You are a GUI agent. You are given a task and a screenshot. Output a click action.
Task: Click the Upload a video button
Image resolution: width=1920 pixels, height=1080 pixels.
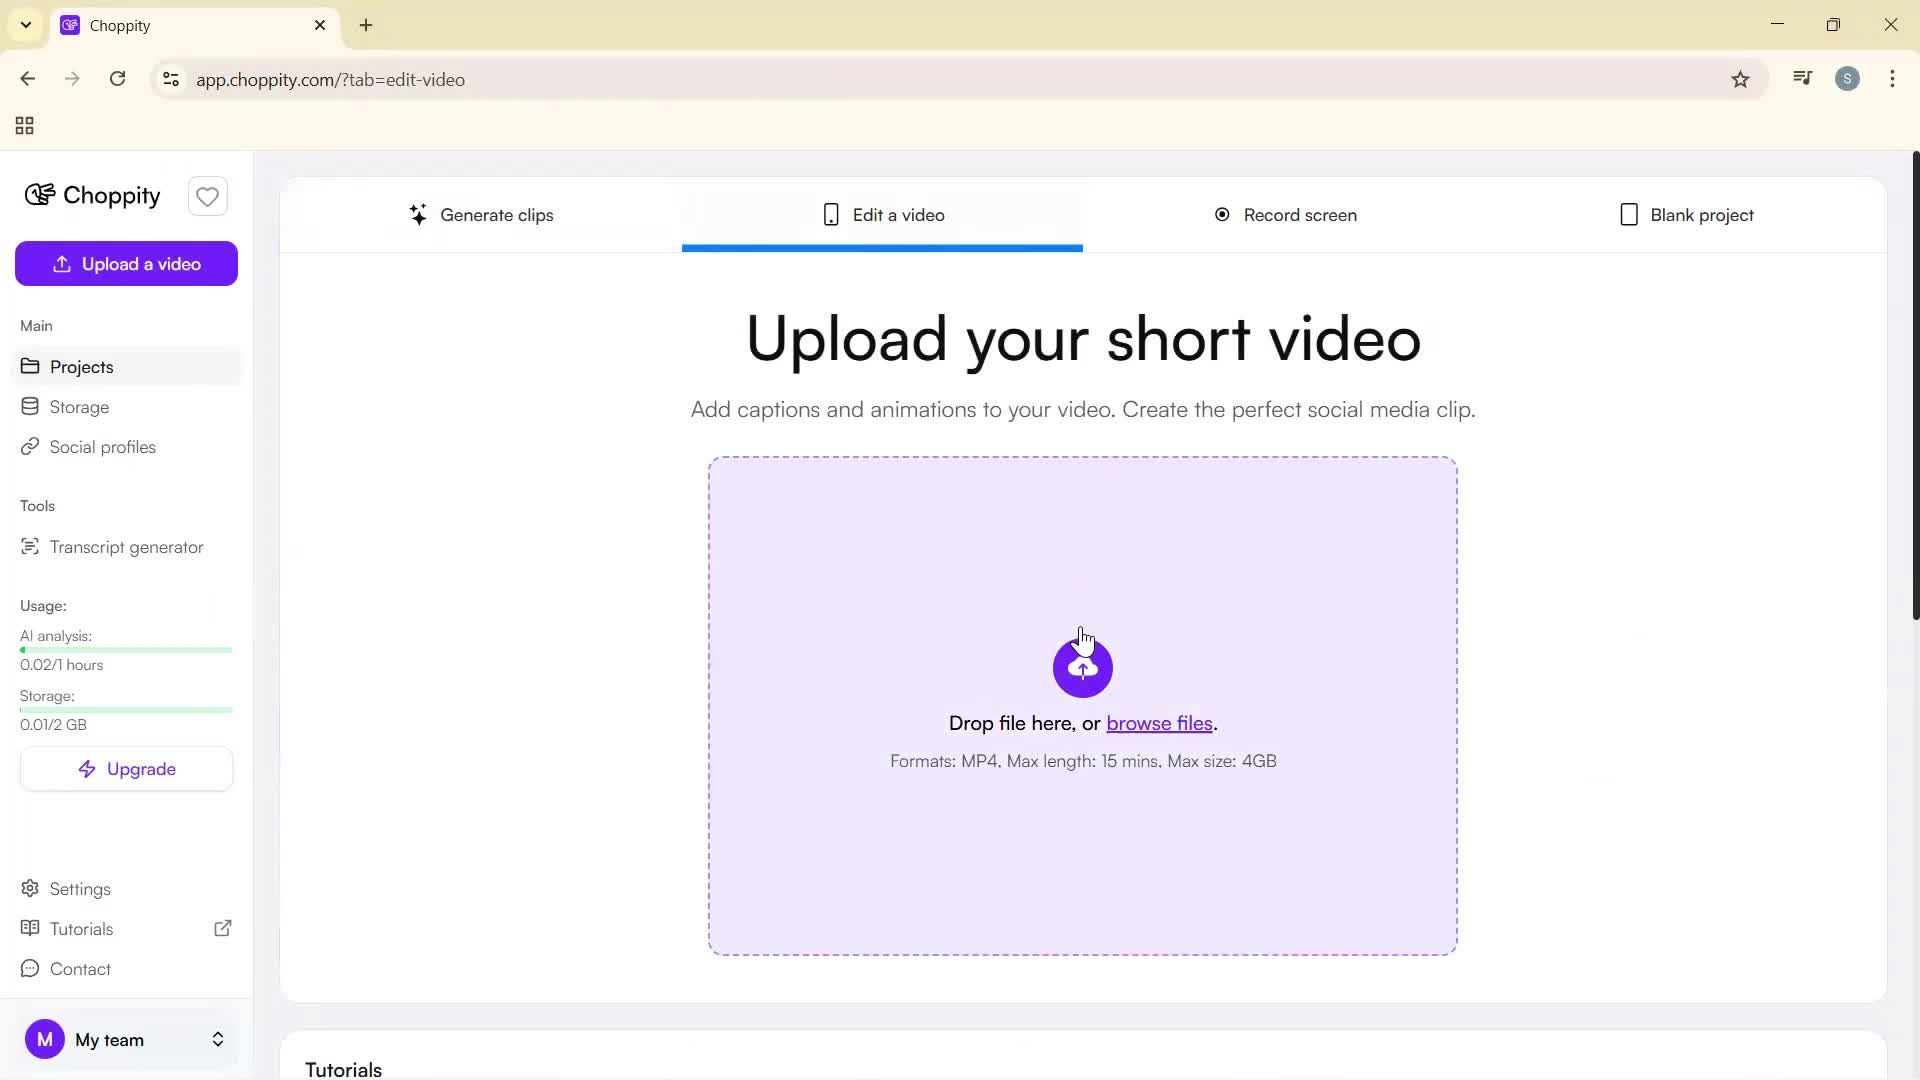click(126, 263)
